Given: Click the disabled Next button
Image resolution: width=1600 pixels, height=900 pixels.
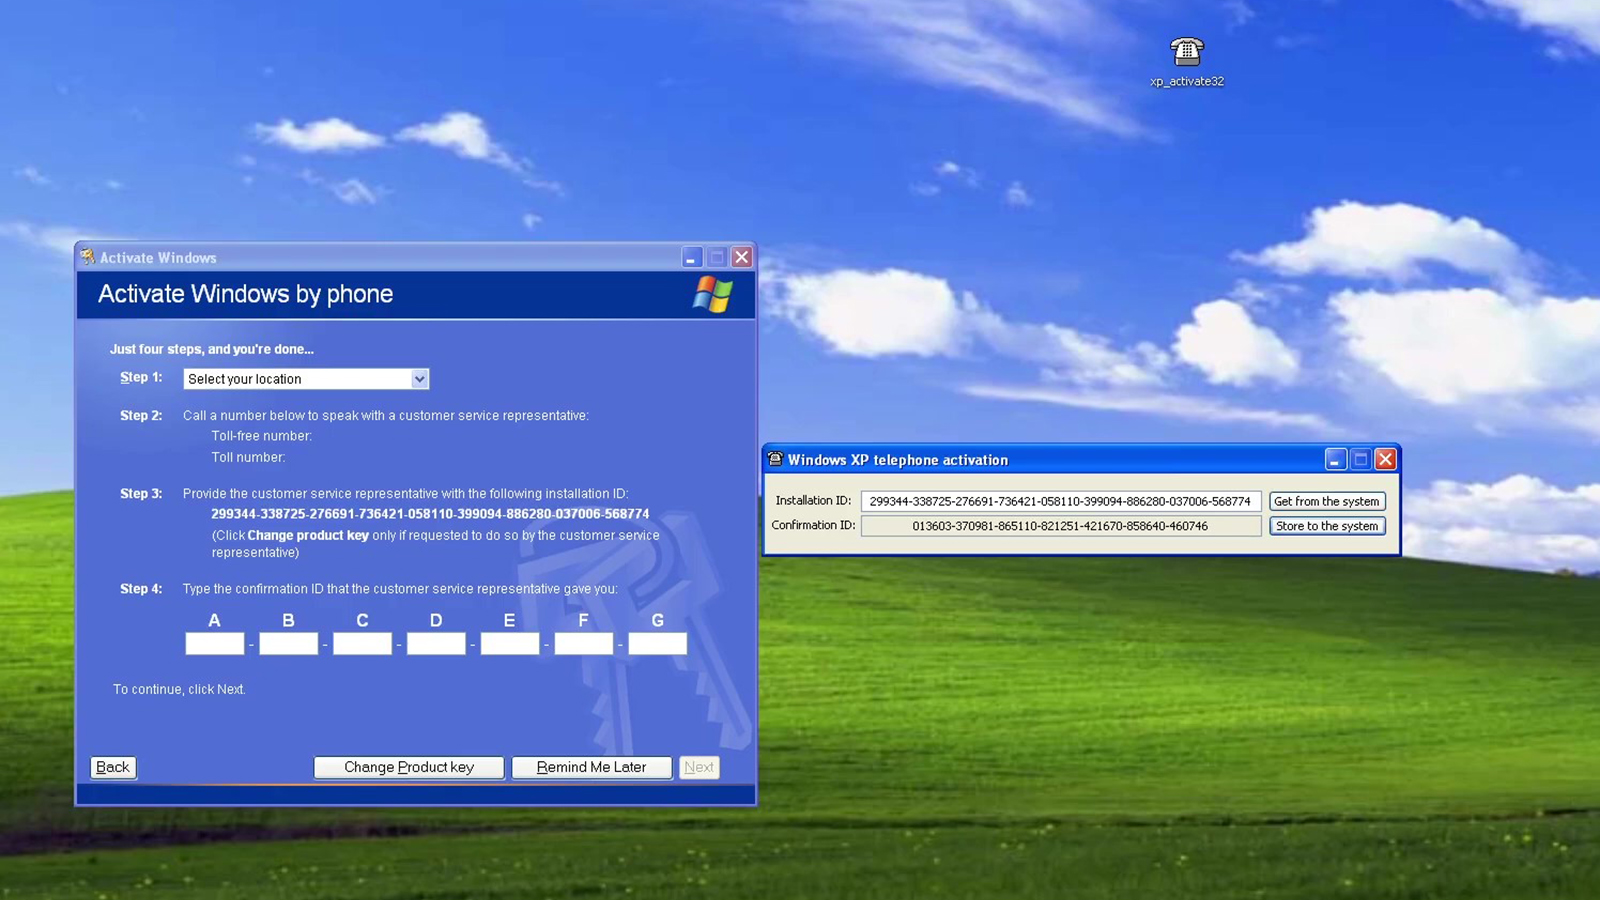Looking at the screenshot, I should click(x=699, y=767).
